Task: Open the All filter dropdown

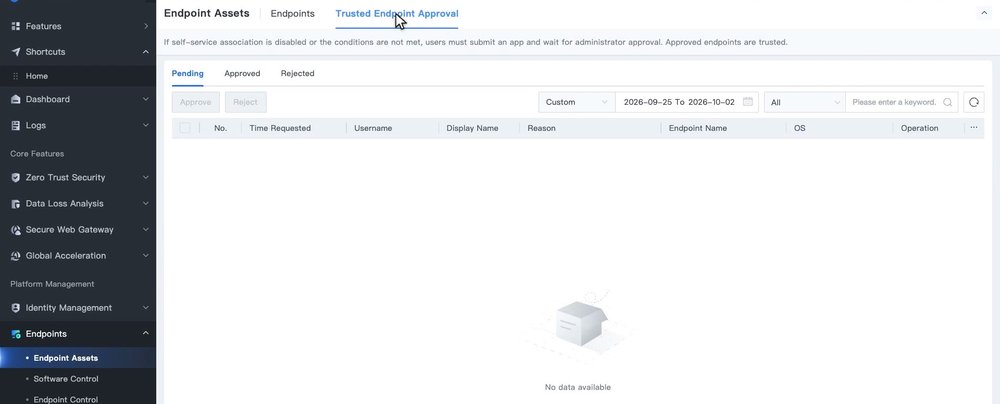Action: click(x=804, y=102)
